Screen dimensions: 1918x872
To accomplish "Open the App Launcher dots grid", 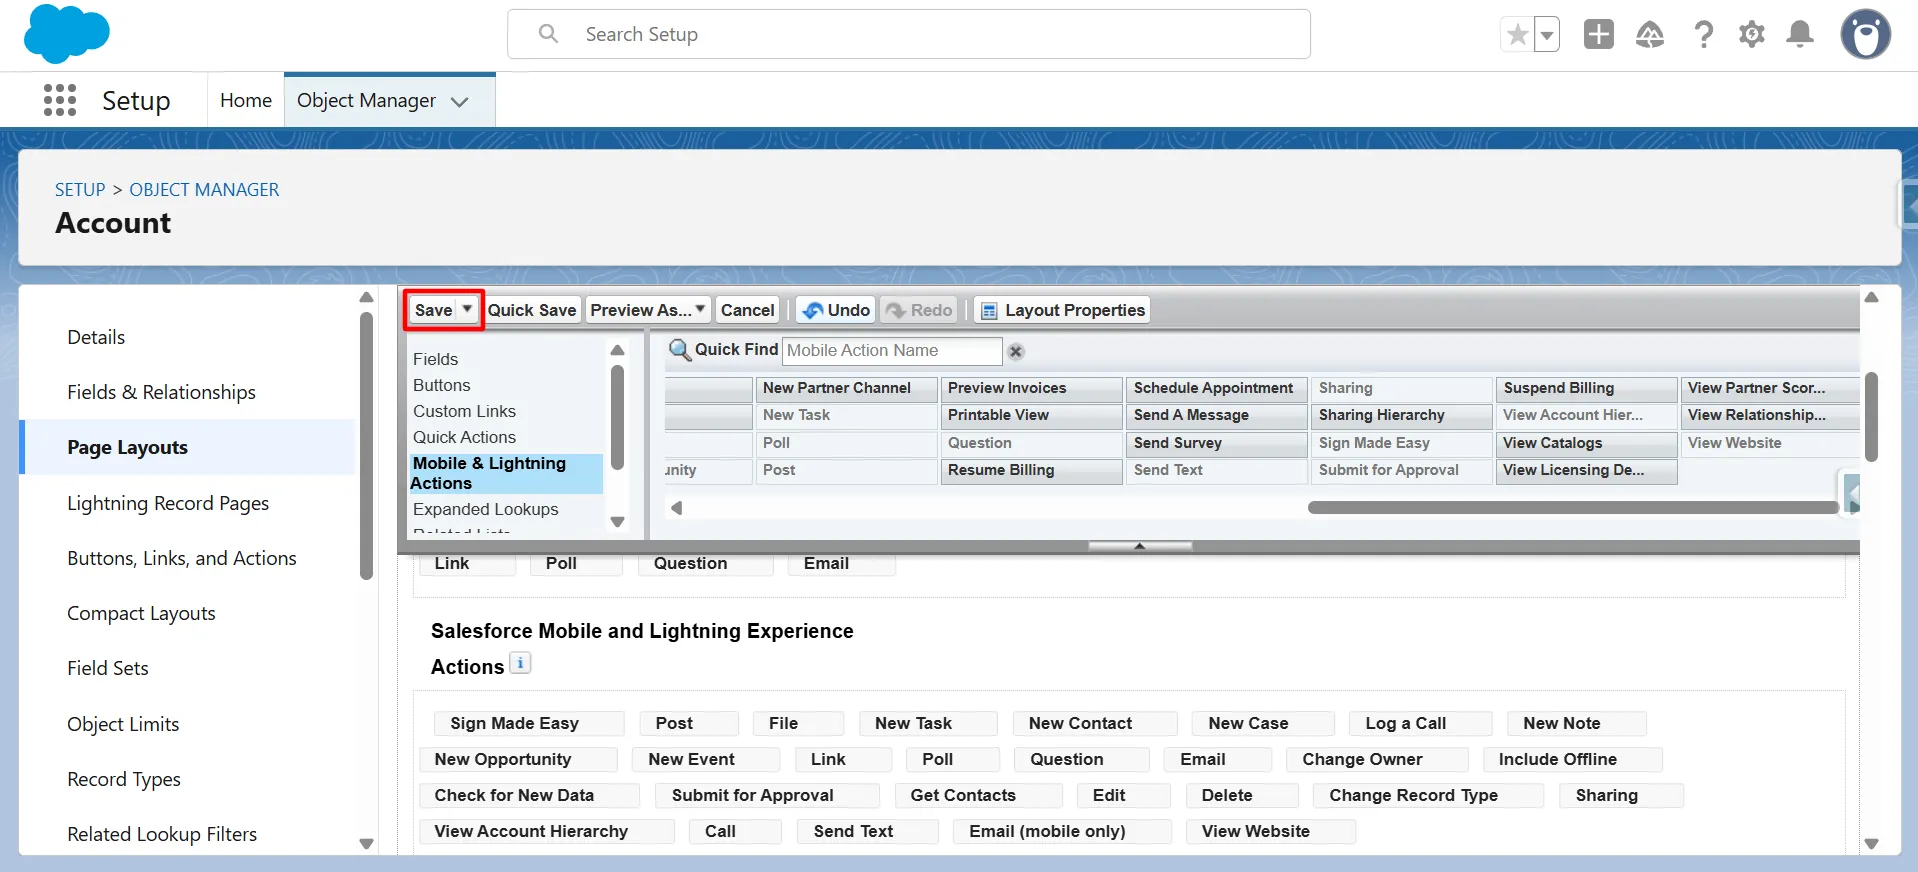I will click(x=60, y=100).
